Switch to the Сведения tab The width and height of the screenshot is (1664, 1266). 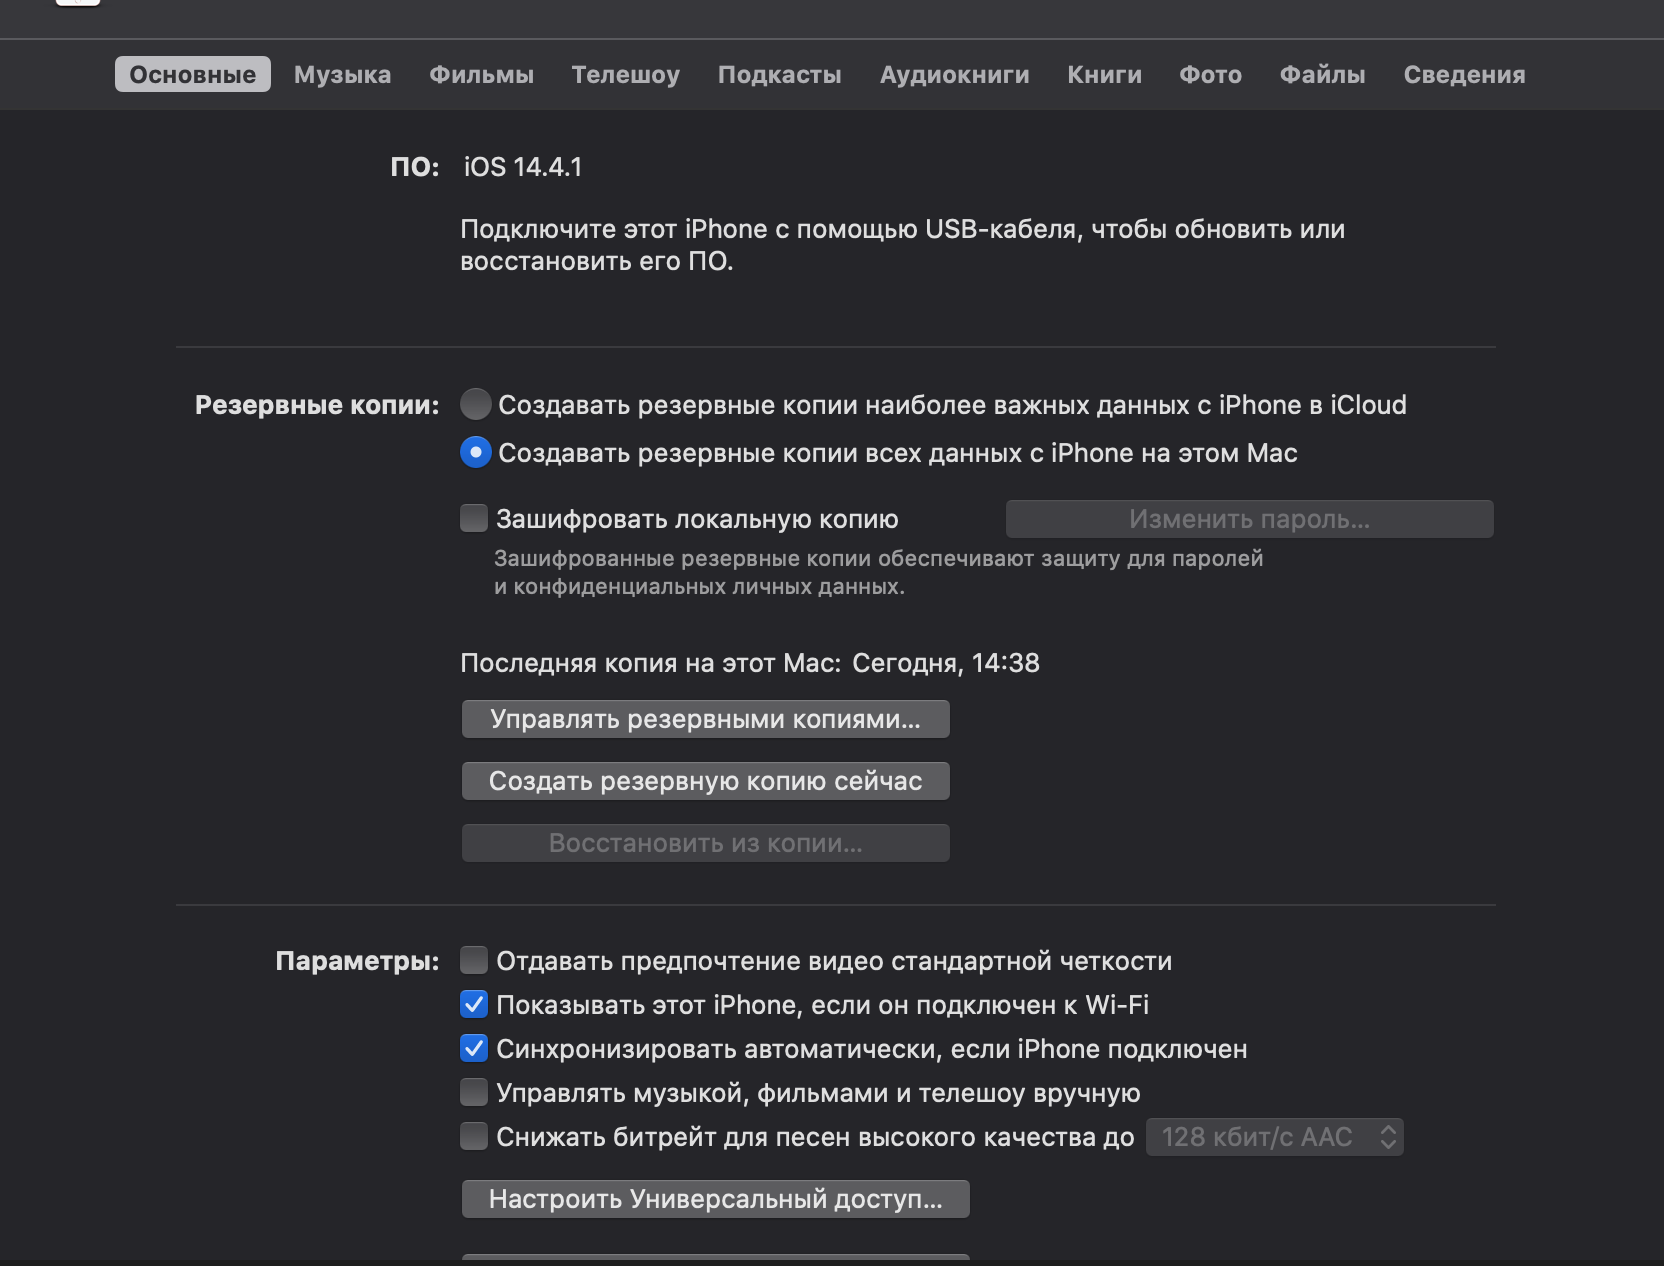[x=1464, y=74]
